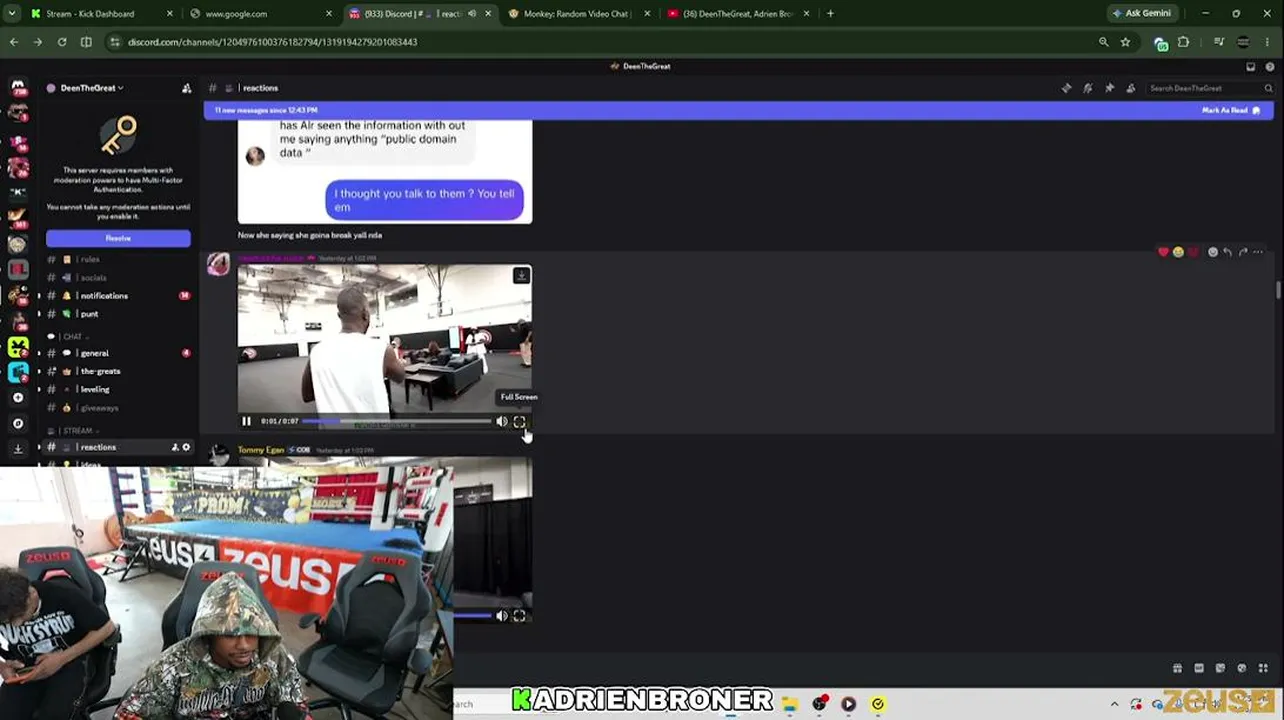The image size is (1284, 720).
Task: Go back to previous page
Action: coord(14,42)
